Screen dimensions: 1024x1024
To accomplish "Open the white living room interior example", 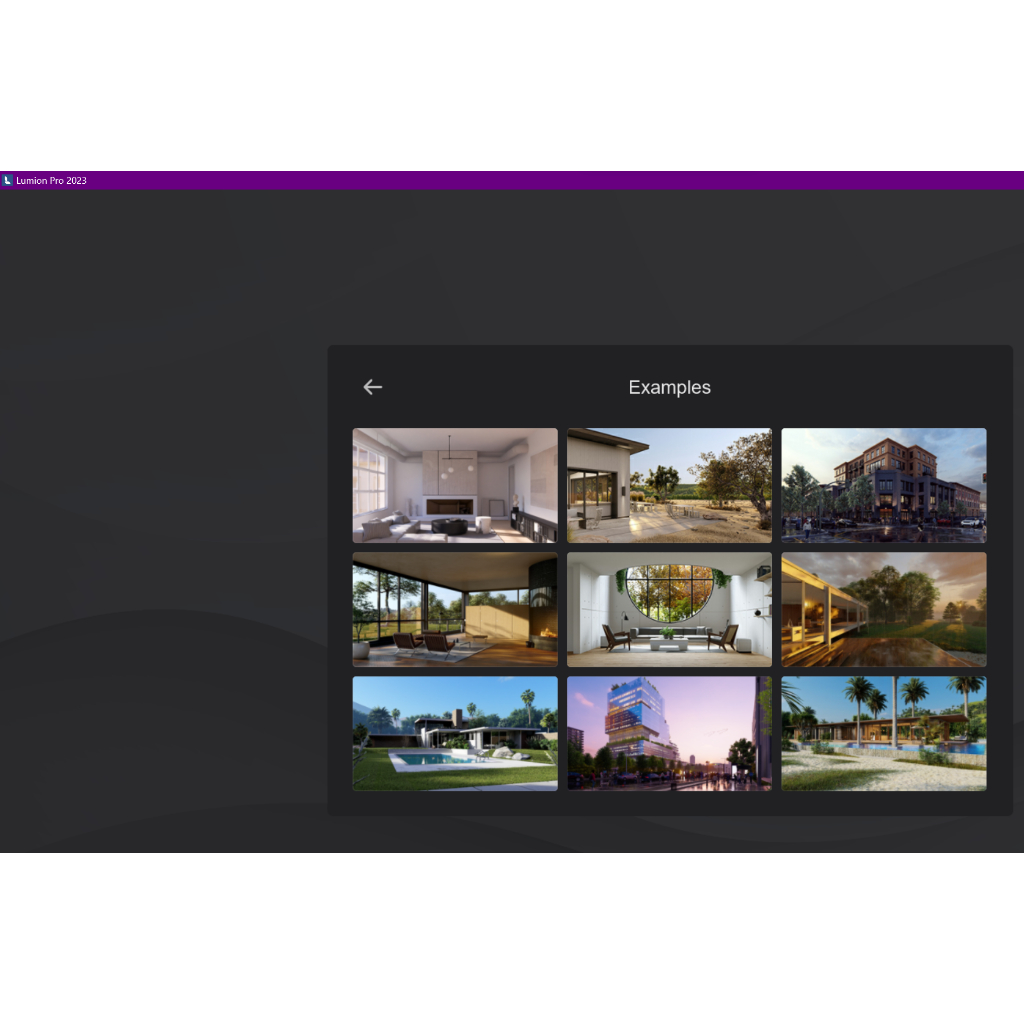I will point(455,485).
